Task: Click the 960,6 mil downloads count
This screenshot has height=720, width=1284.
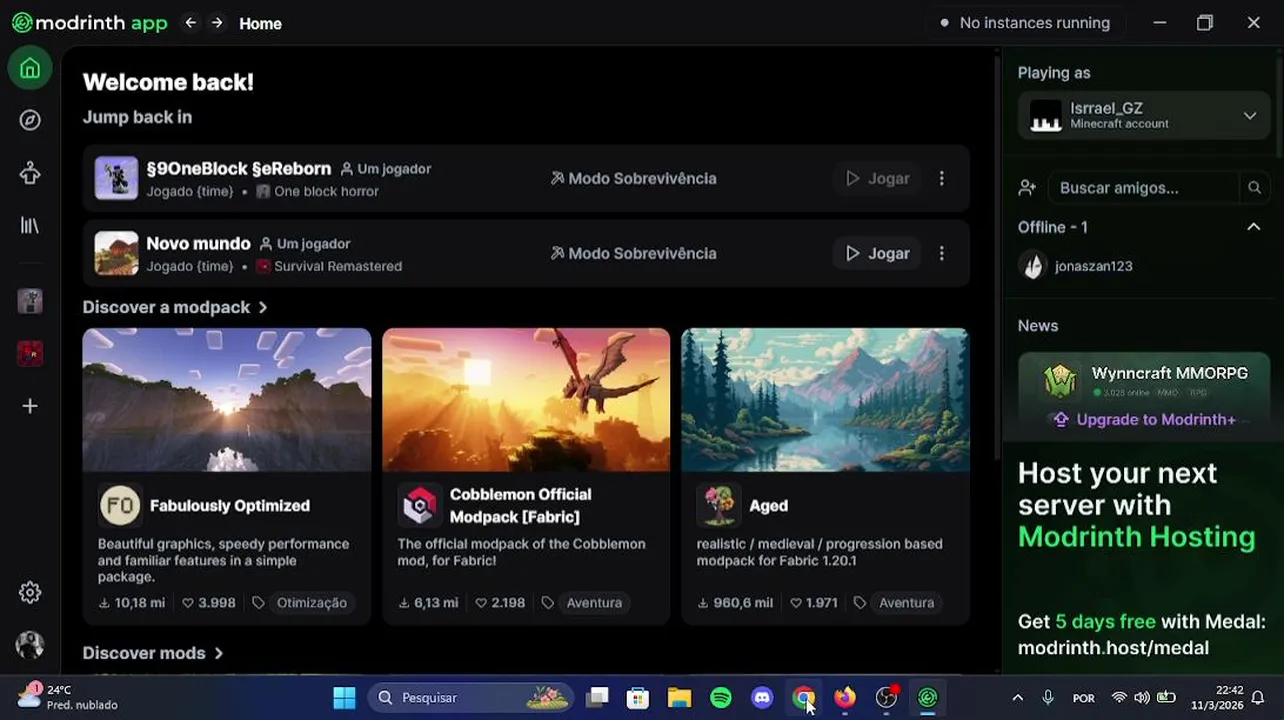Action: (x=735, y=602)
